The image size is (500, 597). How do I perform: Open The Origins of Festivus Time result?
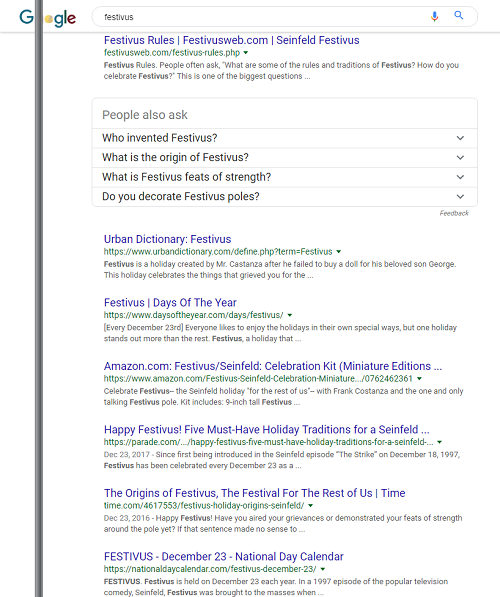[254, 493]
